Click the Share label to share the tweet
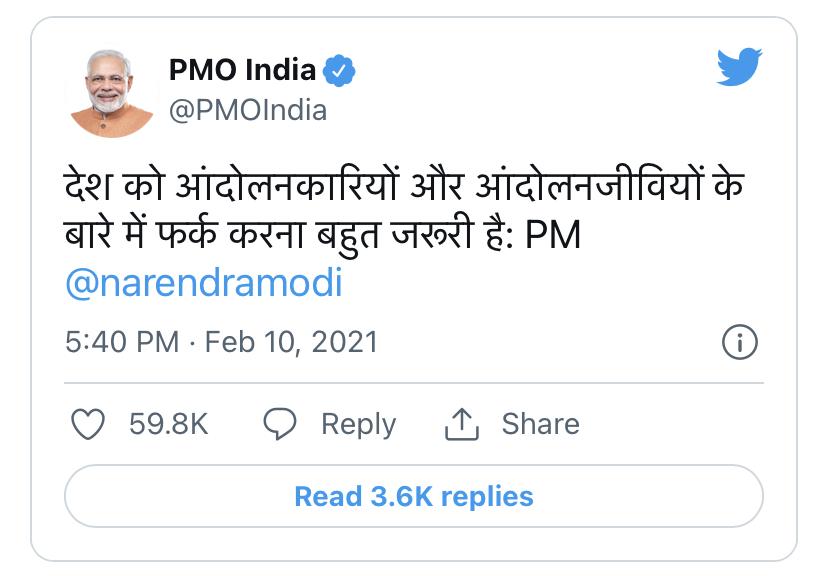The height and width of the screenshot is (576, 828). [x=540, y=424]
